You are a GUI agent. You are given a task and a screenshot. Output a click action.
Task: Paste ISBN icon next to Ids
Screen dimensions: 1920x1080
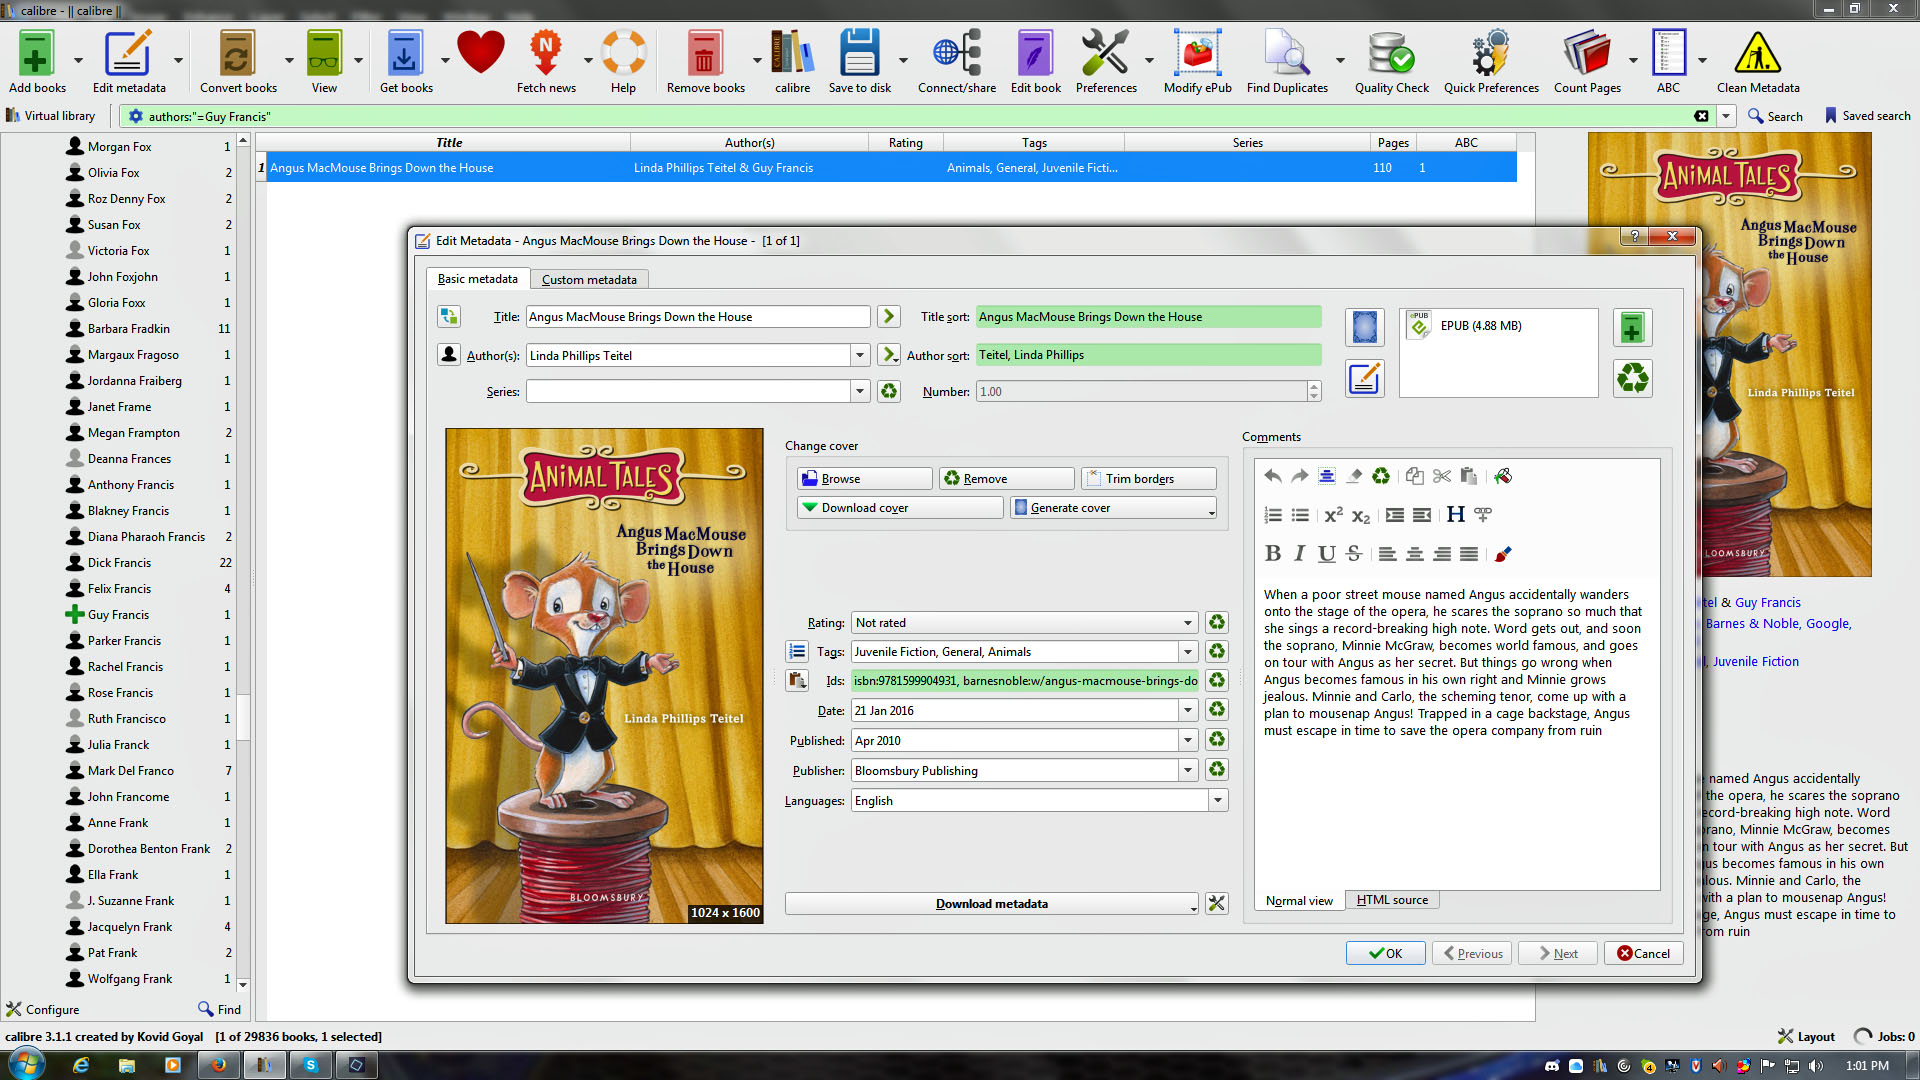pyautogui.click(x=797, y=681)
